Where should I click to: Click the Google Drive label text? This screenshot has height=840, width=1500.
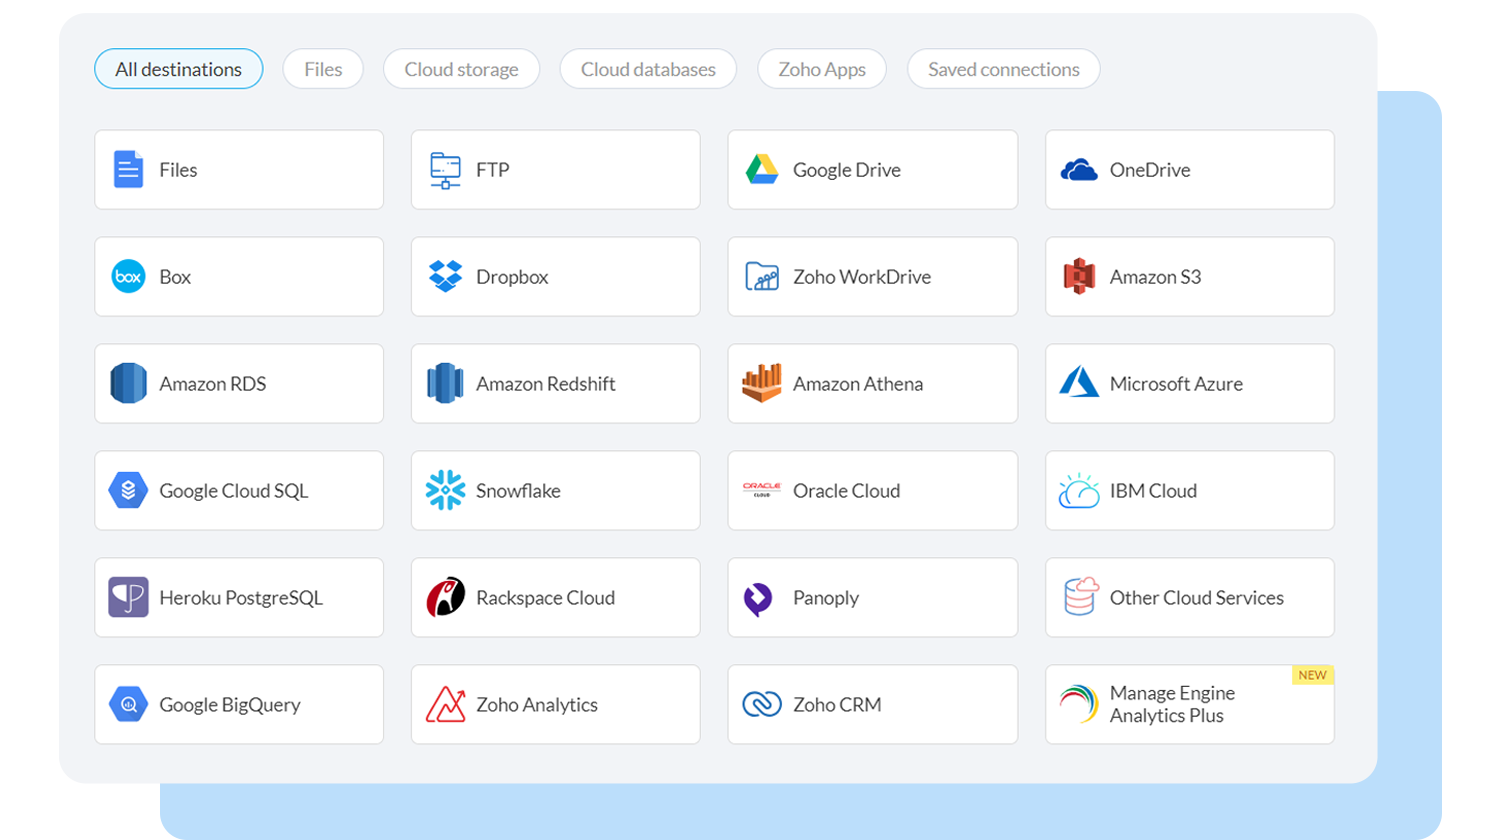(847, 170)
